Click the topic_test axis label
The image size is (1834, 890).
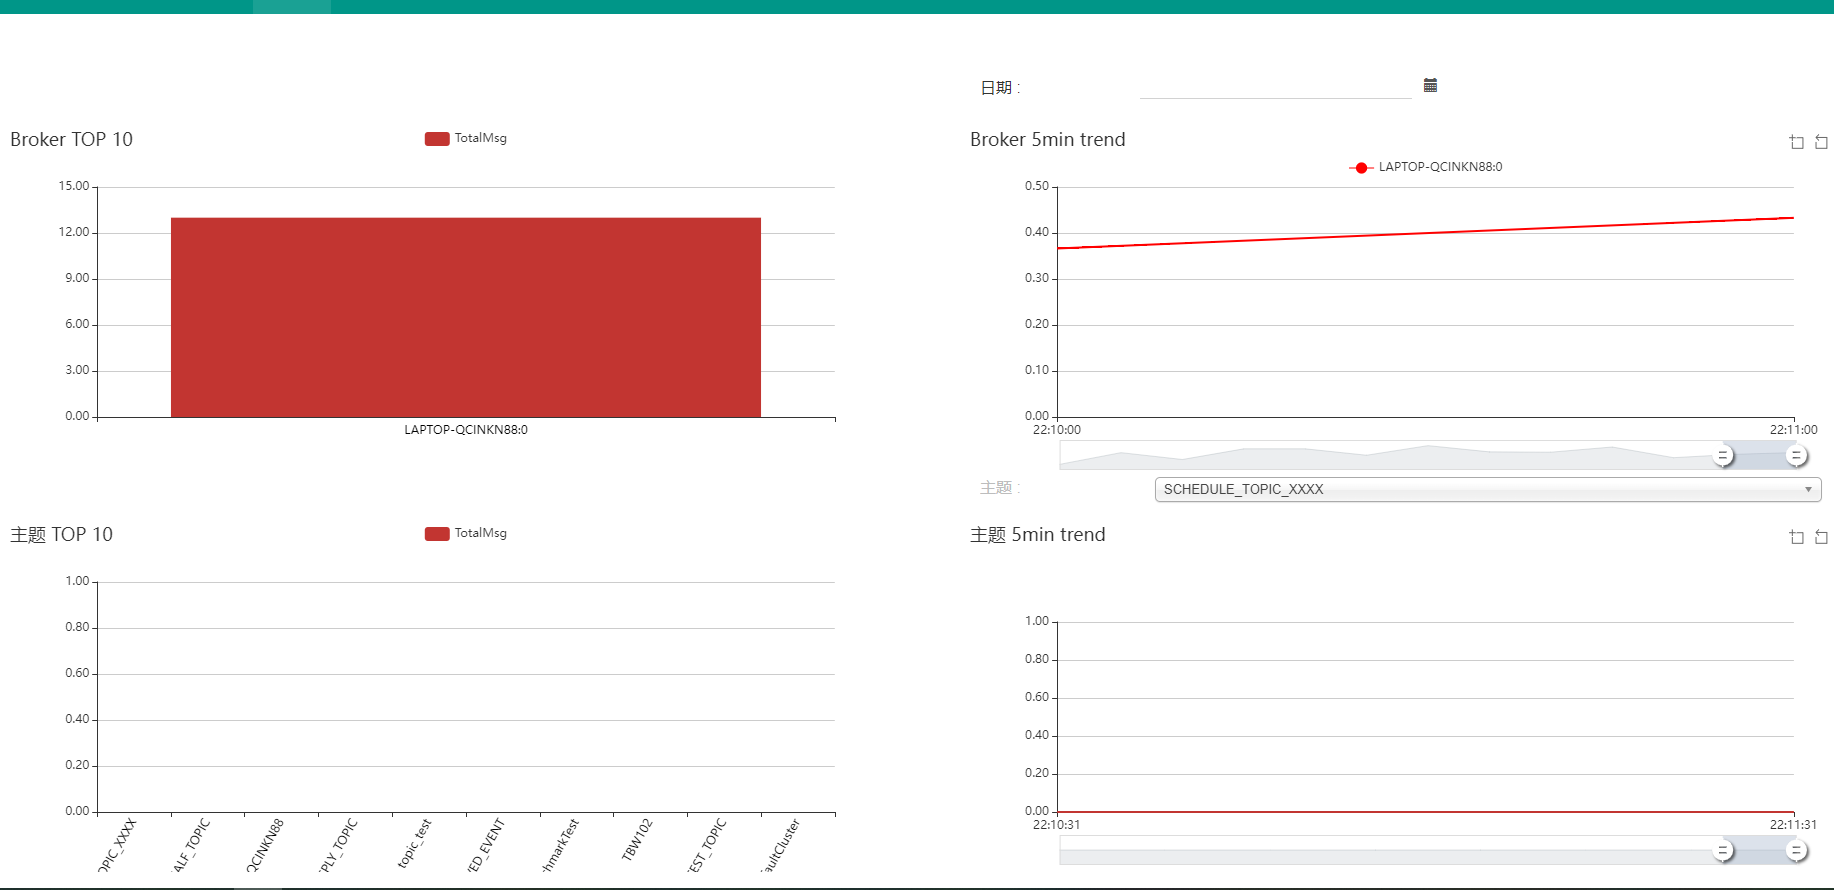point(415,843)
